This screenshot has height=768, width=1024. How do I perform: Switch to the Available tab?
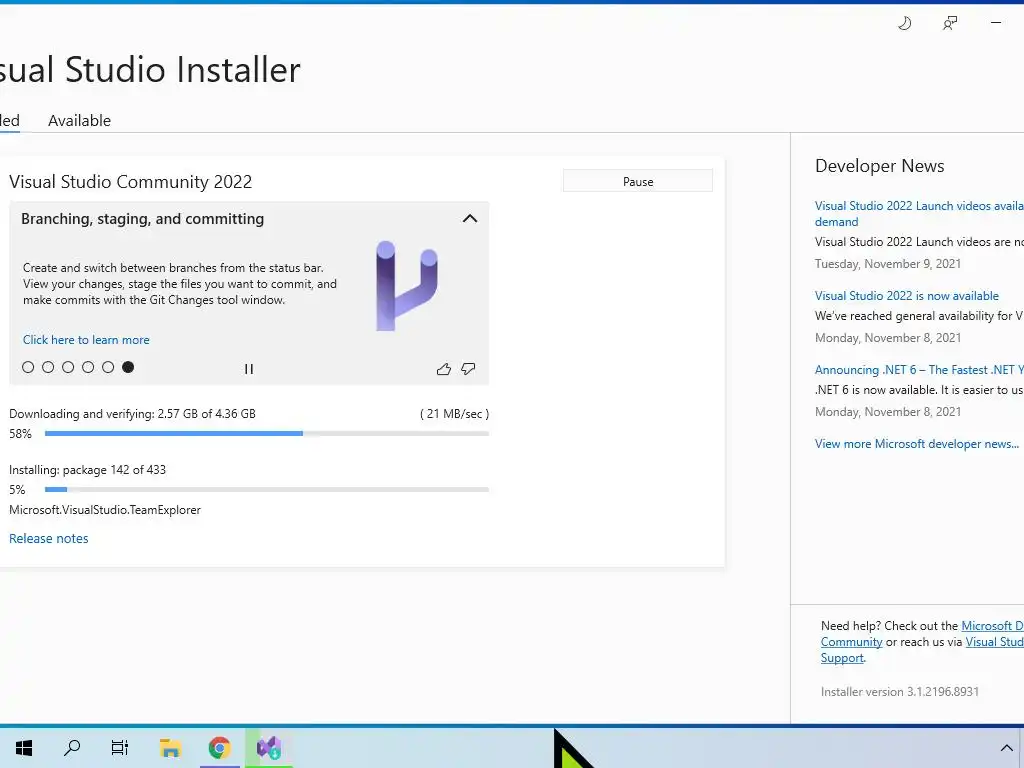pos(80,120)
